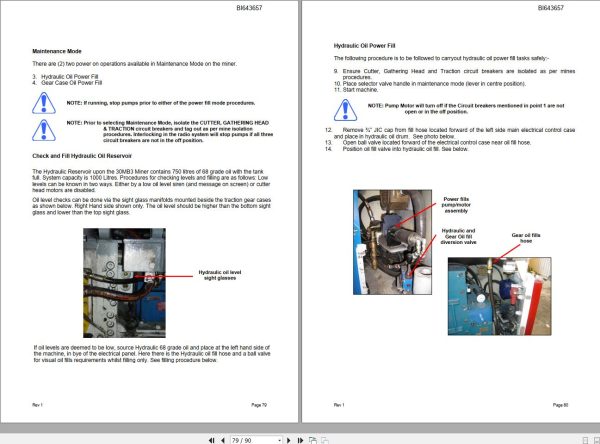Viewport: 600px width, 444px height.
Task: Click the 'Hydraulic Oil Power Fill' heading on right page
Action: (x=364, y=46)
